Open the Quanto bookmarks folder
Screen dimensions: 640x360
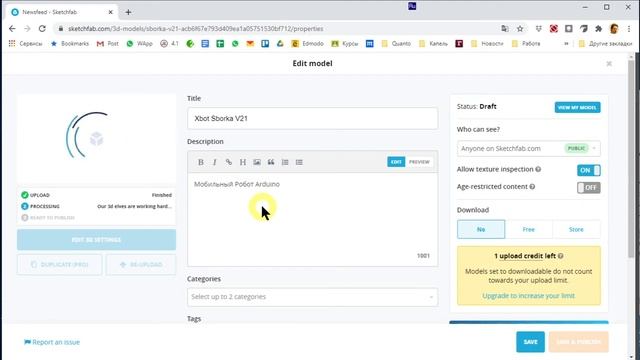click(x=396, y=43)
